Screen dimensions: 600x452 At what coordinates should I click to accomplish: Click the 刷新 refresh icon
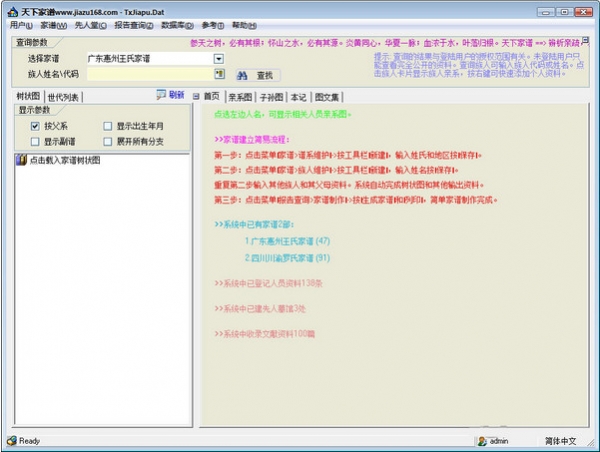click(x=162, y=95)
